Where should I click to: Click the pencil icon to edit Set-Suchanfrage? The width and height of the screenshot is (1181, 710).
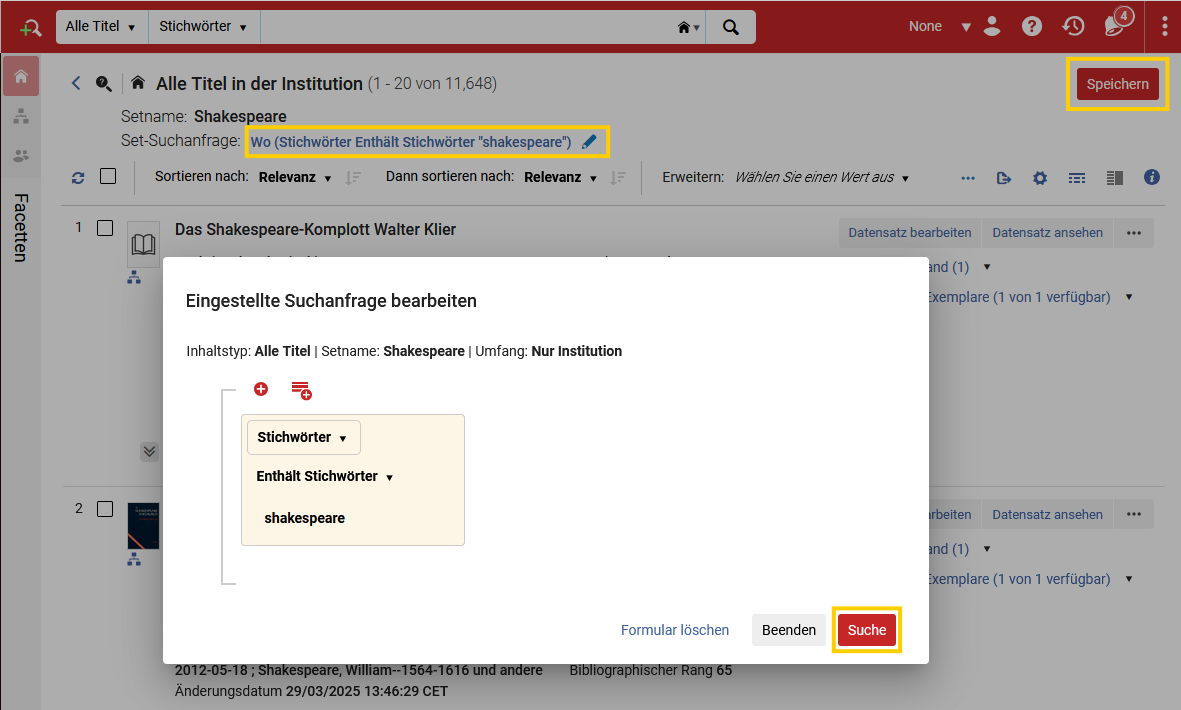click(x=589, y=142)
